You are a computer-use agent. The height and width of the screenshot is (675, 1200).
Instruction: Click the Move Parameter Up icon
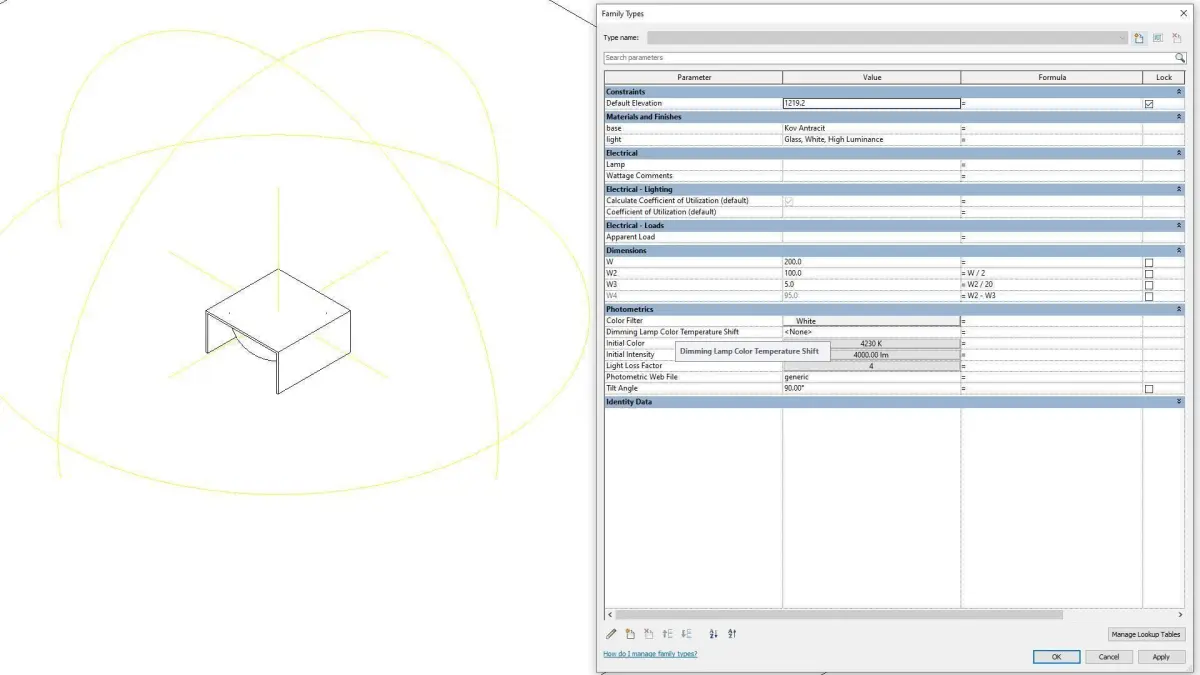tap(668, 634)
